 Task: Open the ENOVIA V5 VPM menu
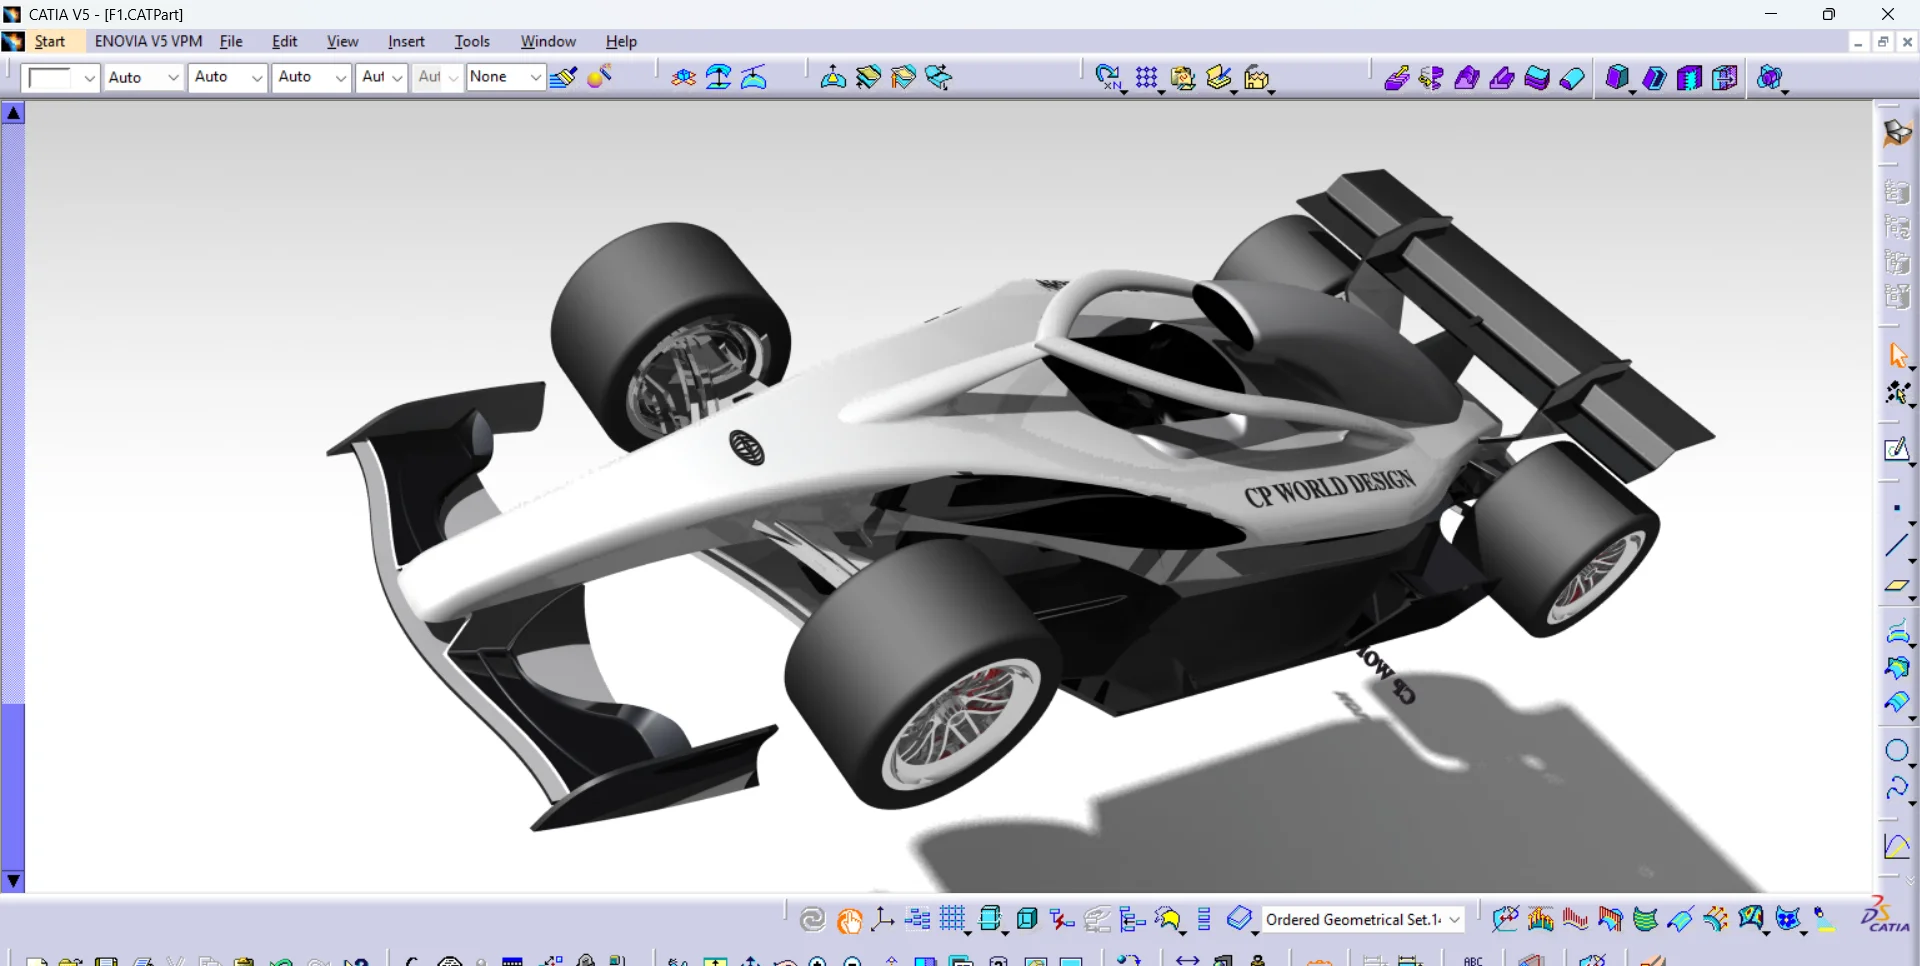pyautogui.click(x=148, y=41)
